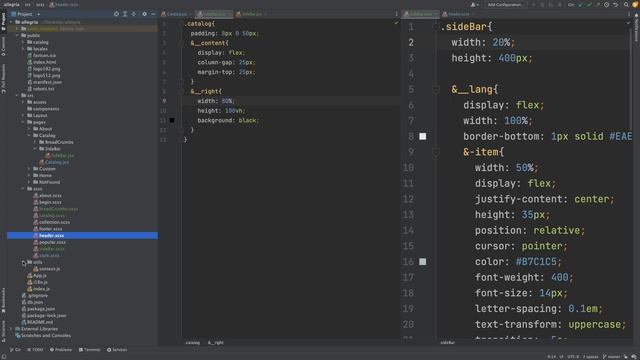Viewport: 640px width, 360px height.
Task: Click the gray #B7C1C5 swatch on line 16
Action: pos(423,262)
